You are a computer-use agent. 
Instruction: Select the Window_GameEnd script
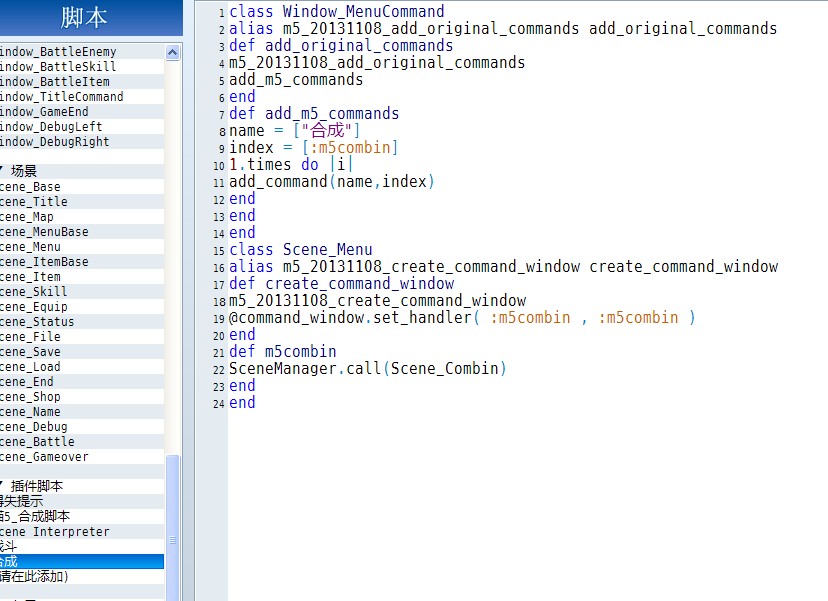pos(82,112)
